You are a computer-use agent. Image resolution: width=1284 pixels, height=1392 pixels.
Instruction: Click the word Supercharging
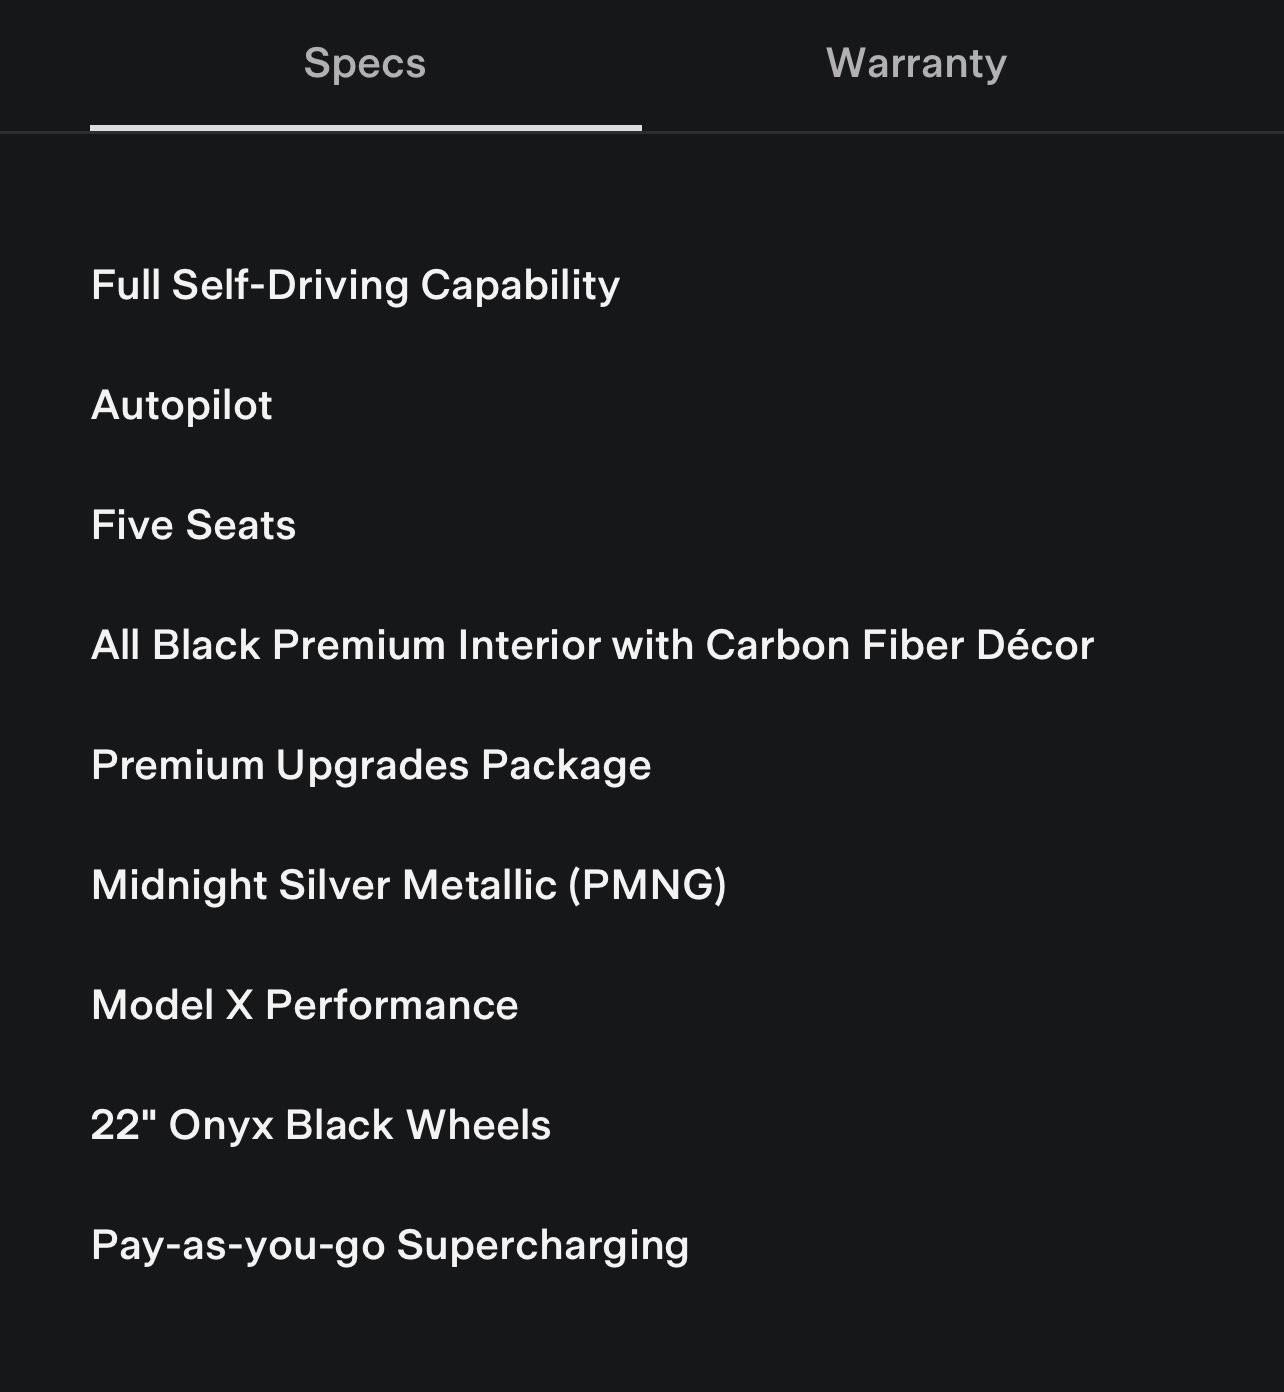click(543, 1245)
